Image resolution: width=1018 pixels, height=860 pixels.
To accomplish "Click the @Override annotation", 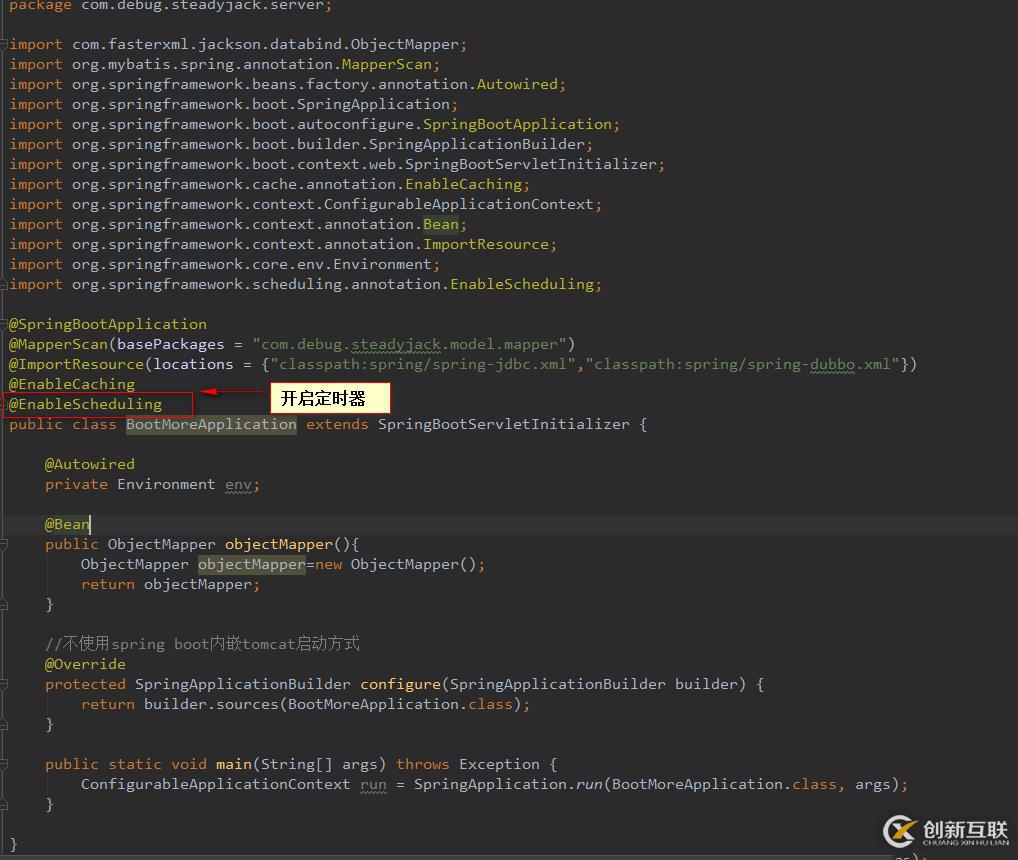I will click(85, 664).
